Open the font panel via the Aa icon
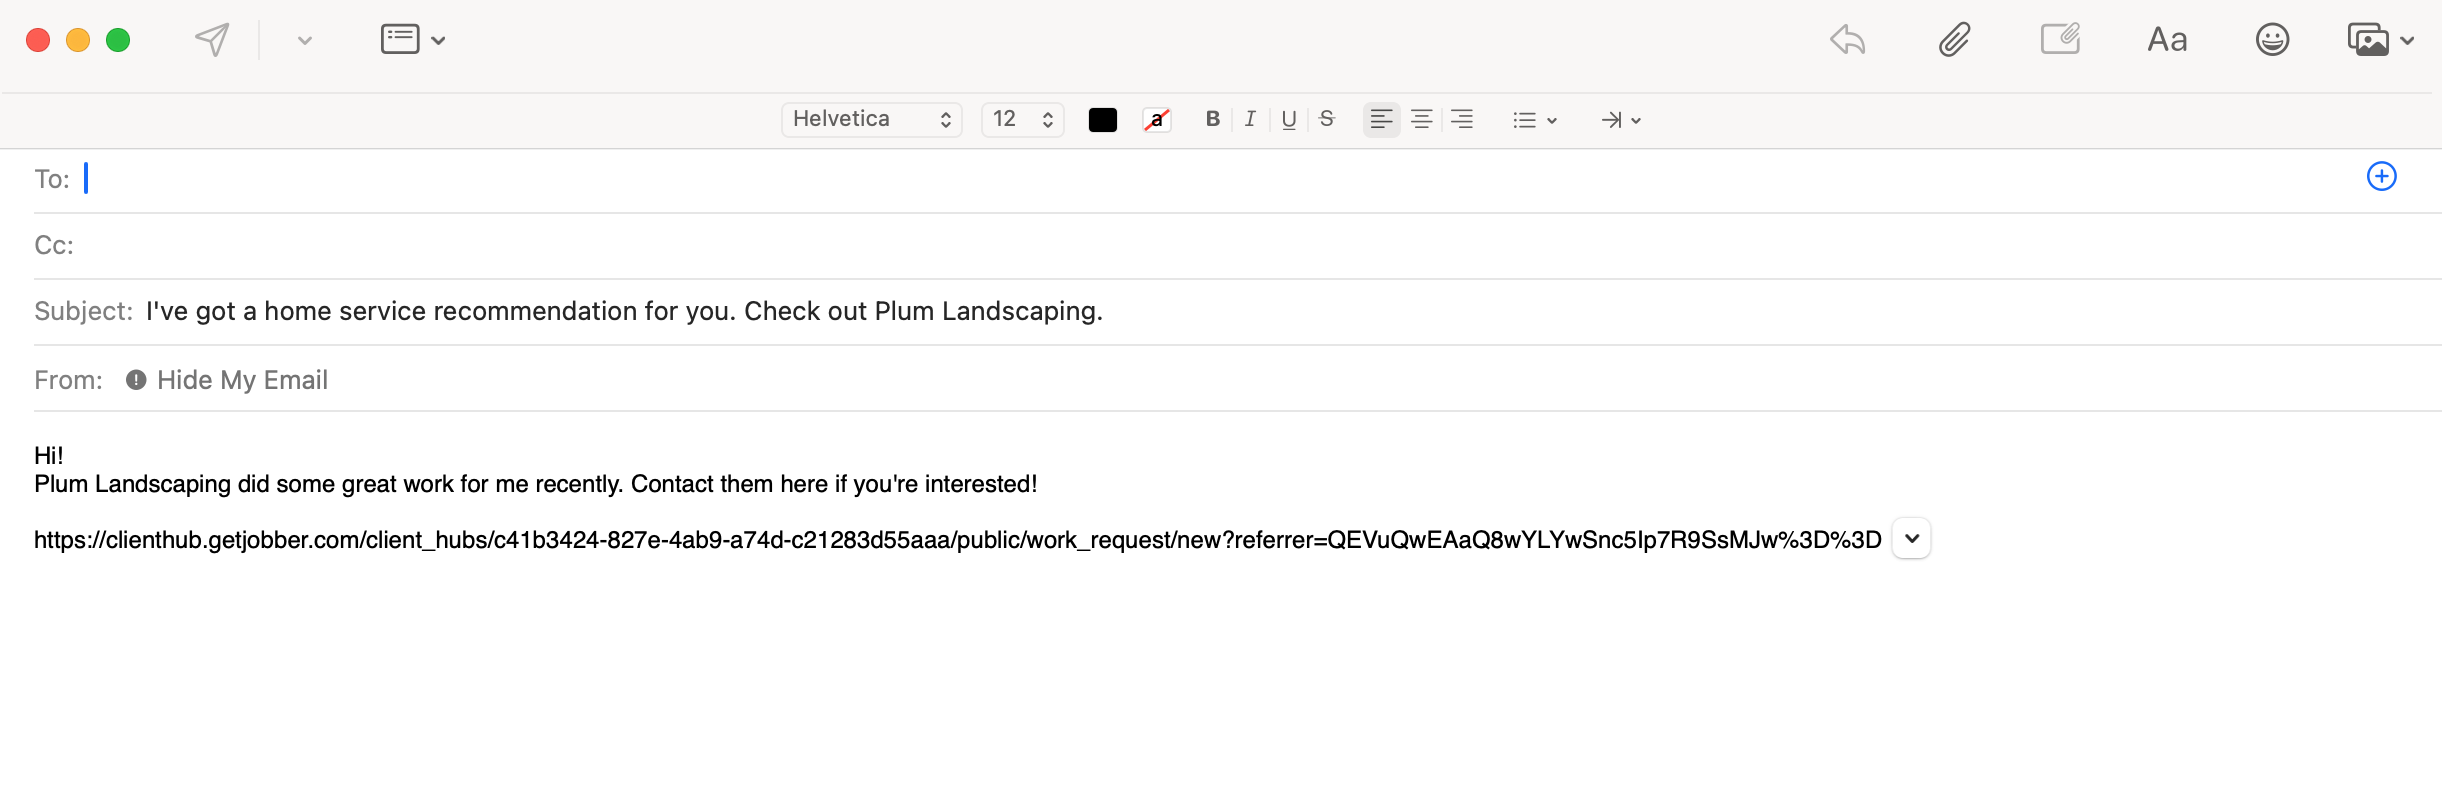This screenshot has width=2442, height=792. [2166, 39]
